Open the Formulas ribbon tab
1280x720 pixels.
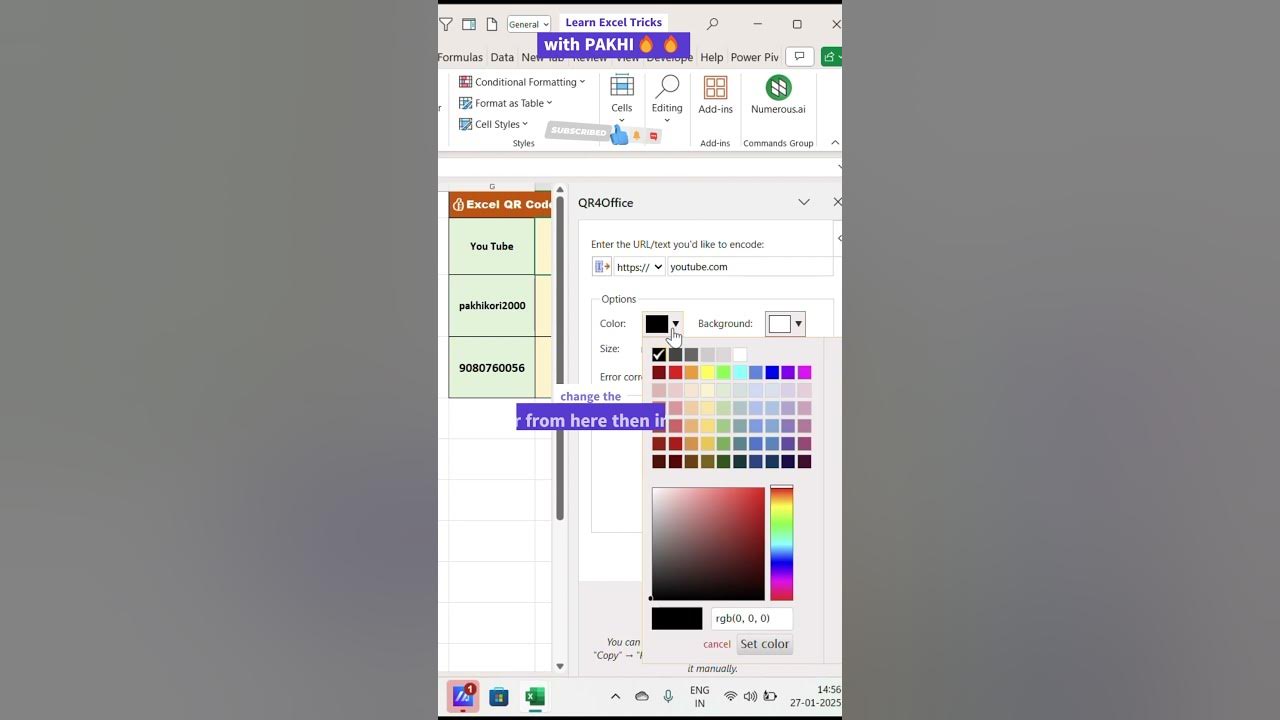click(461, 57)
